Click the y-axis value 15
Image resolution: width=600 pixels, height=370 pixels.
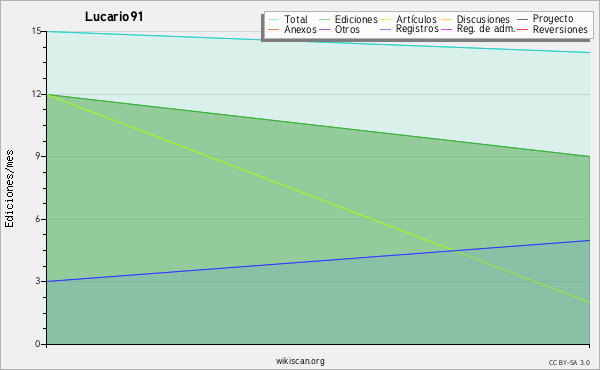[36, 31]
